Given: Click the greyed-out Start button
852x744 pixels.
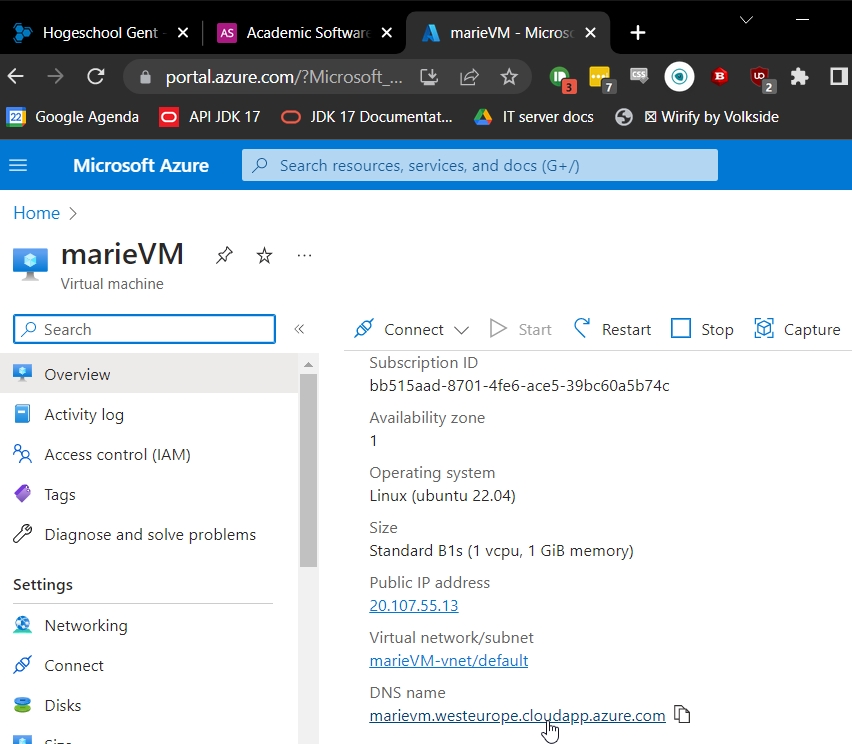Looking at the screenshot, I should click(x=520, y=329).
